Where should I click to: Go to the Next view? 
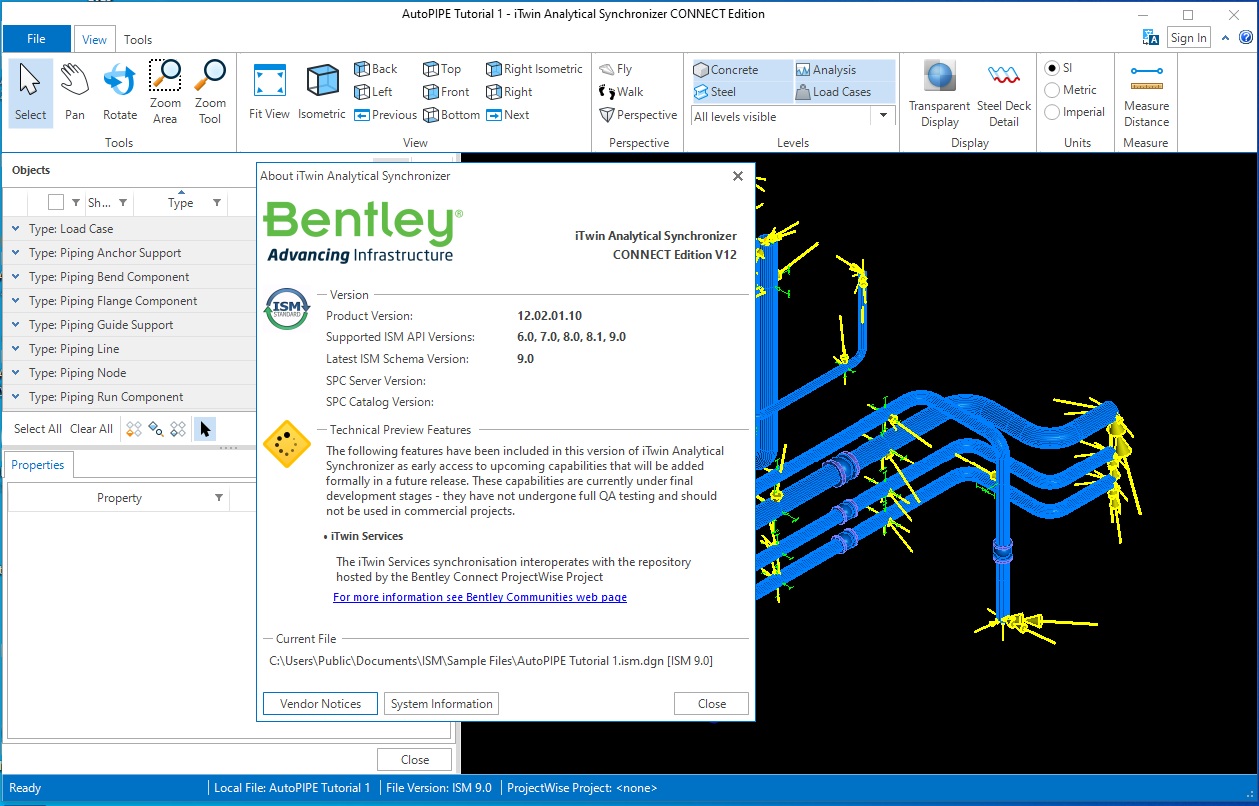[x=508, y=115]
